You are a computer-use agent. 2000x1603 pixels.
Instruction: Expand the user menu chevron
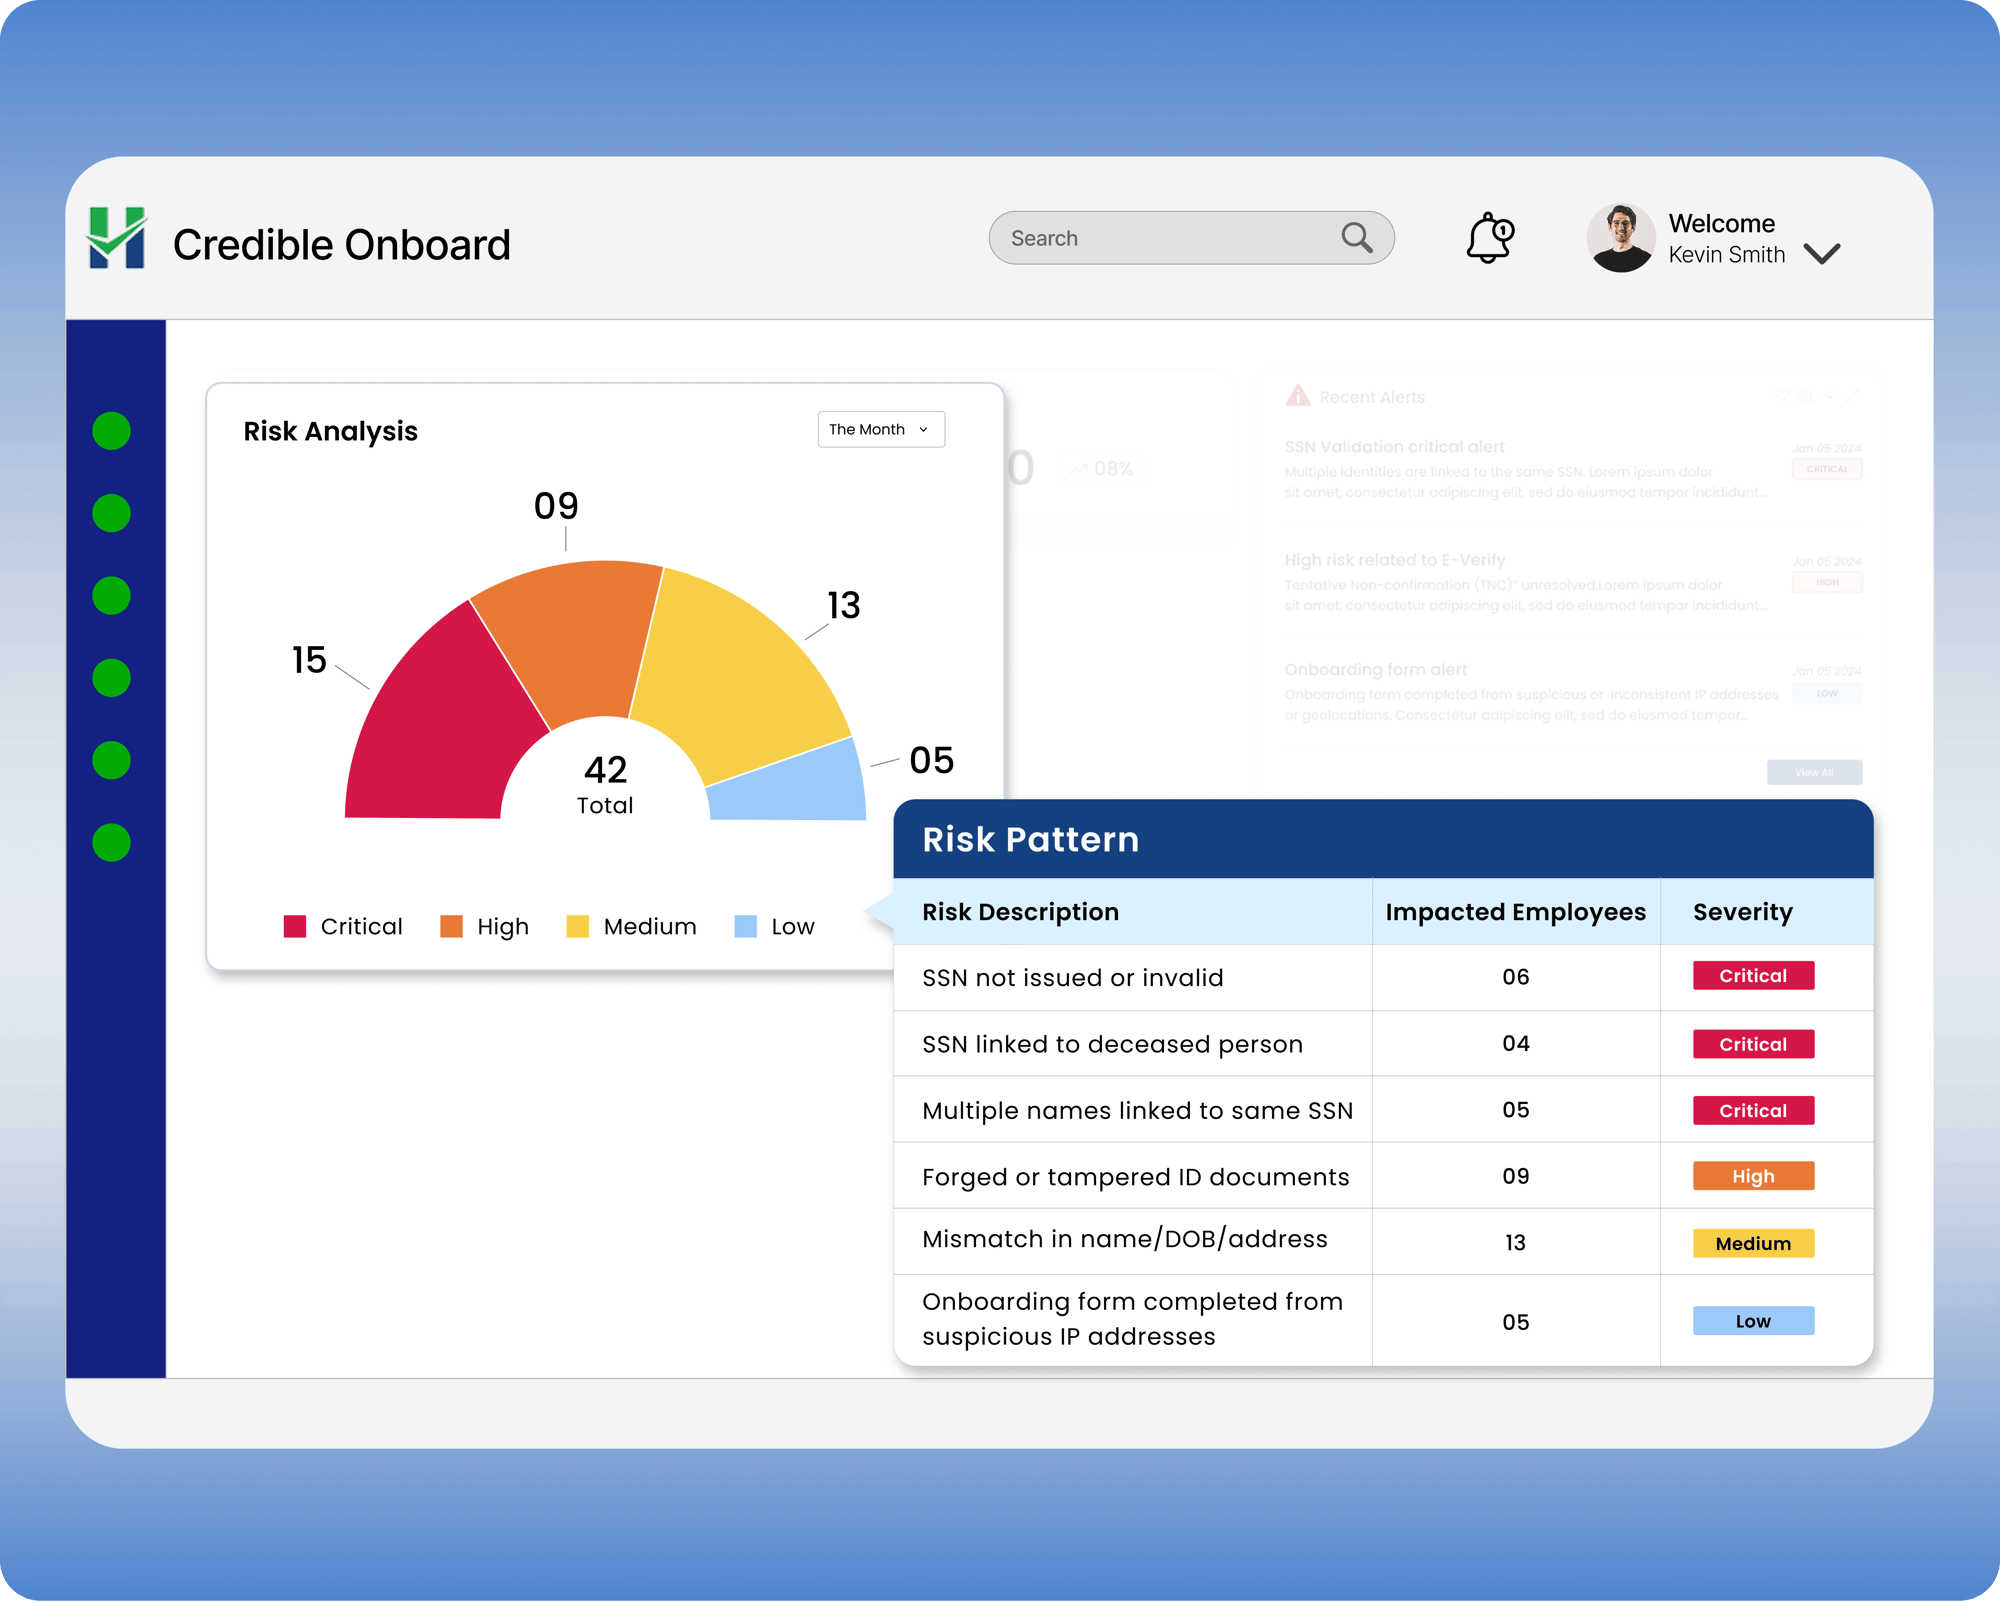point(1822,254)
